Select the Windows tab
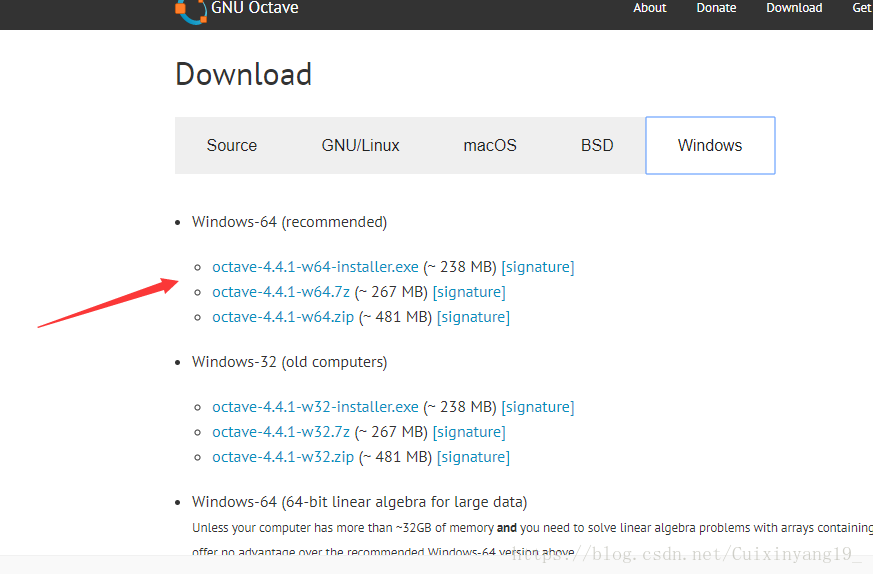This screenshot has width=873, height=574. click(x=710, y=145)
